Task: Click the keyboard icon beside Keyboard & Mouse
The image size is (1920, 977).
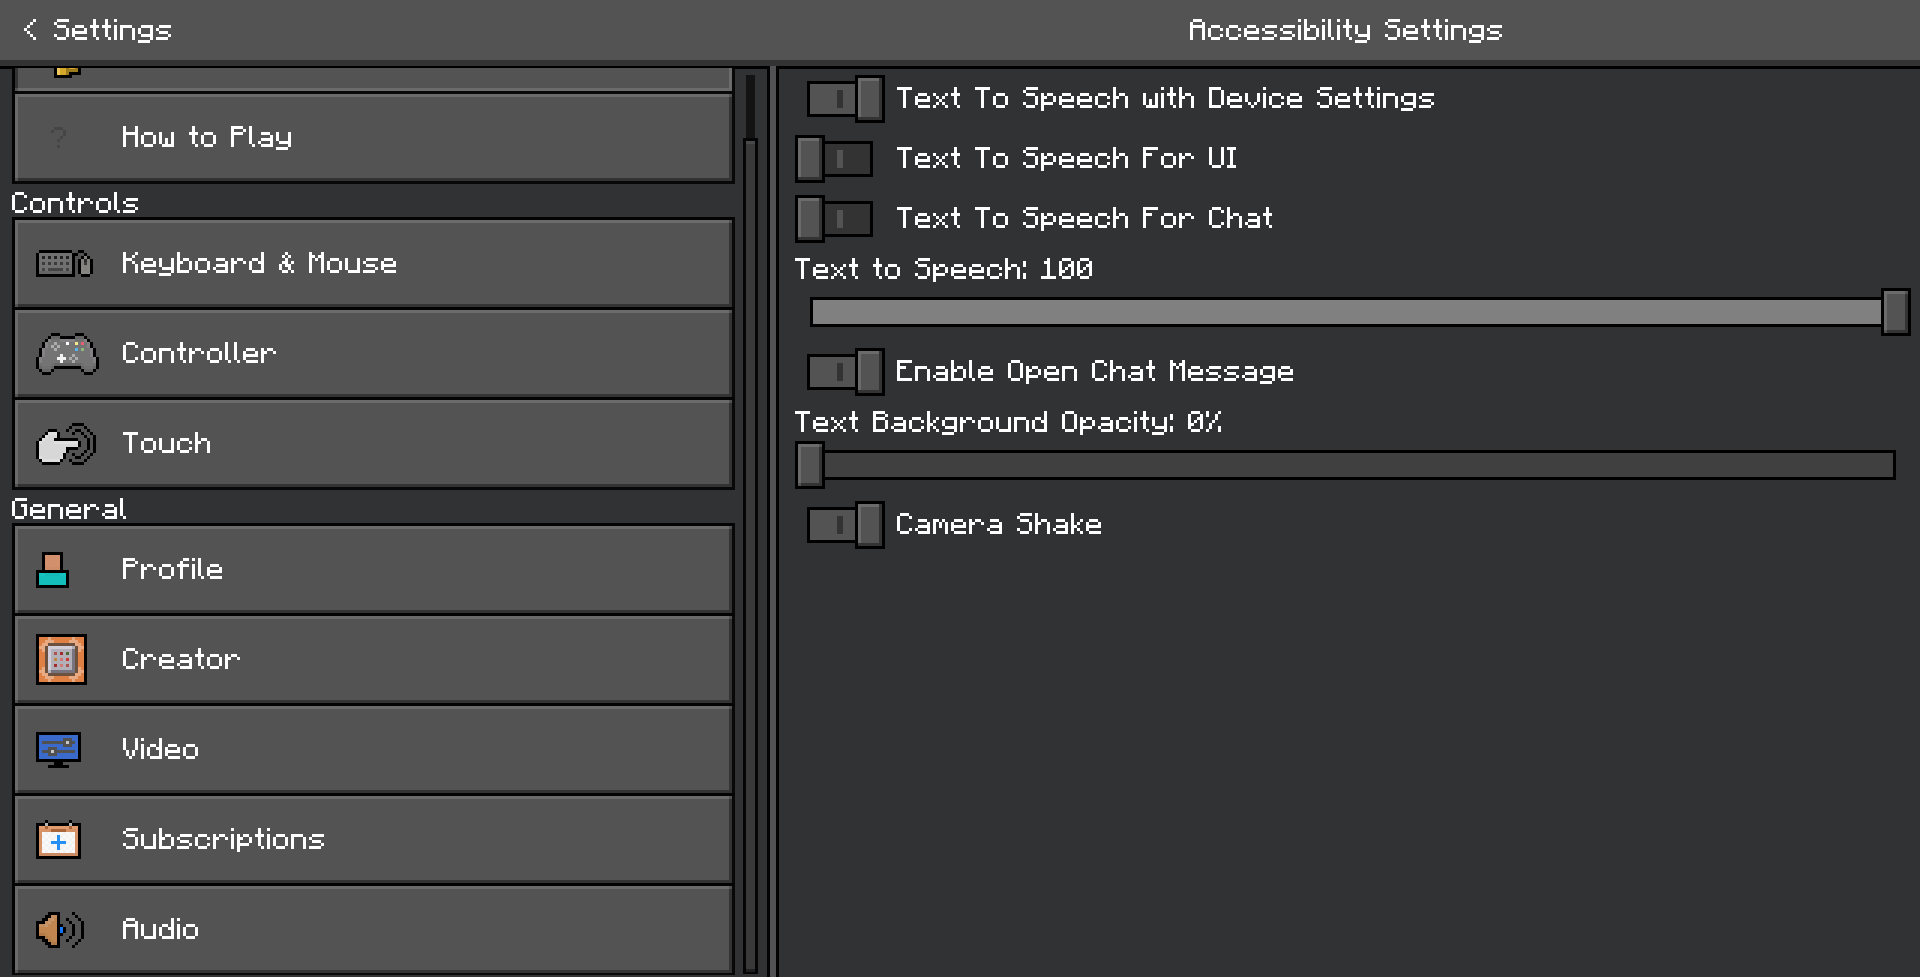Action: click(64, 264)
